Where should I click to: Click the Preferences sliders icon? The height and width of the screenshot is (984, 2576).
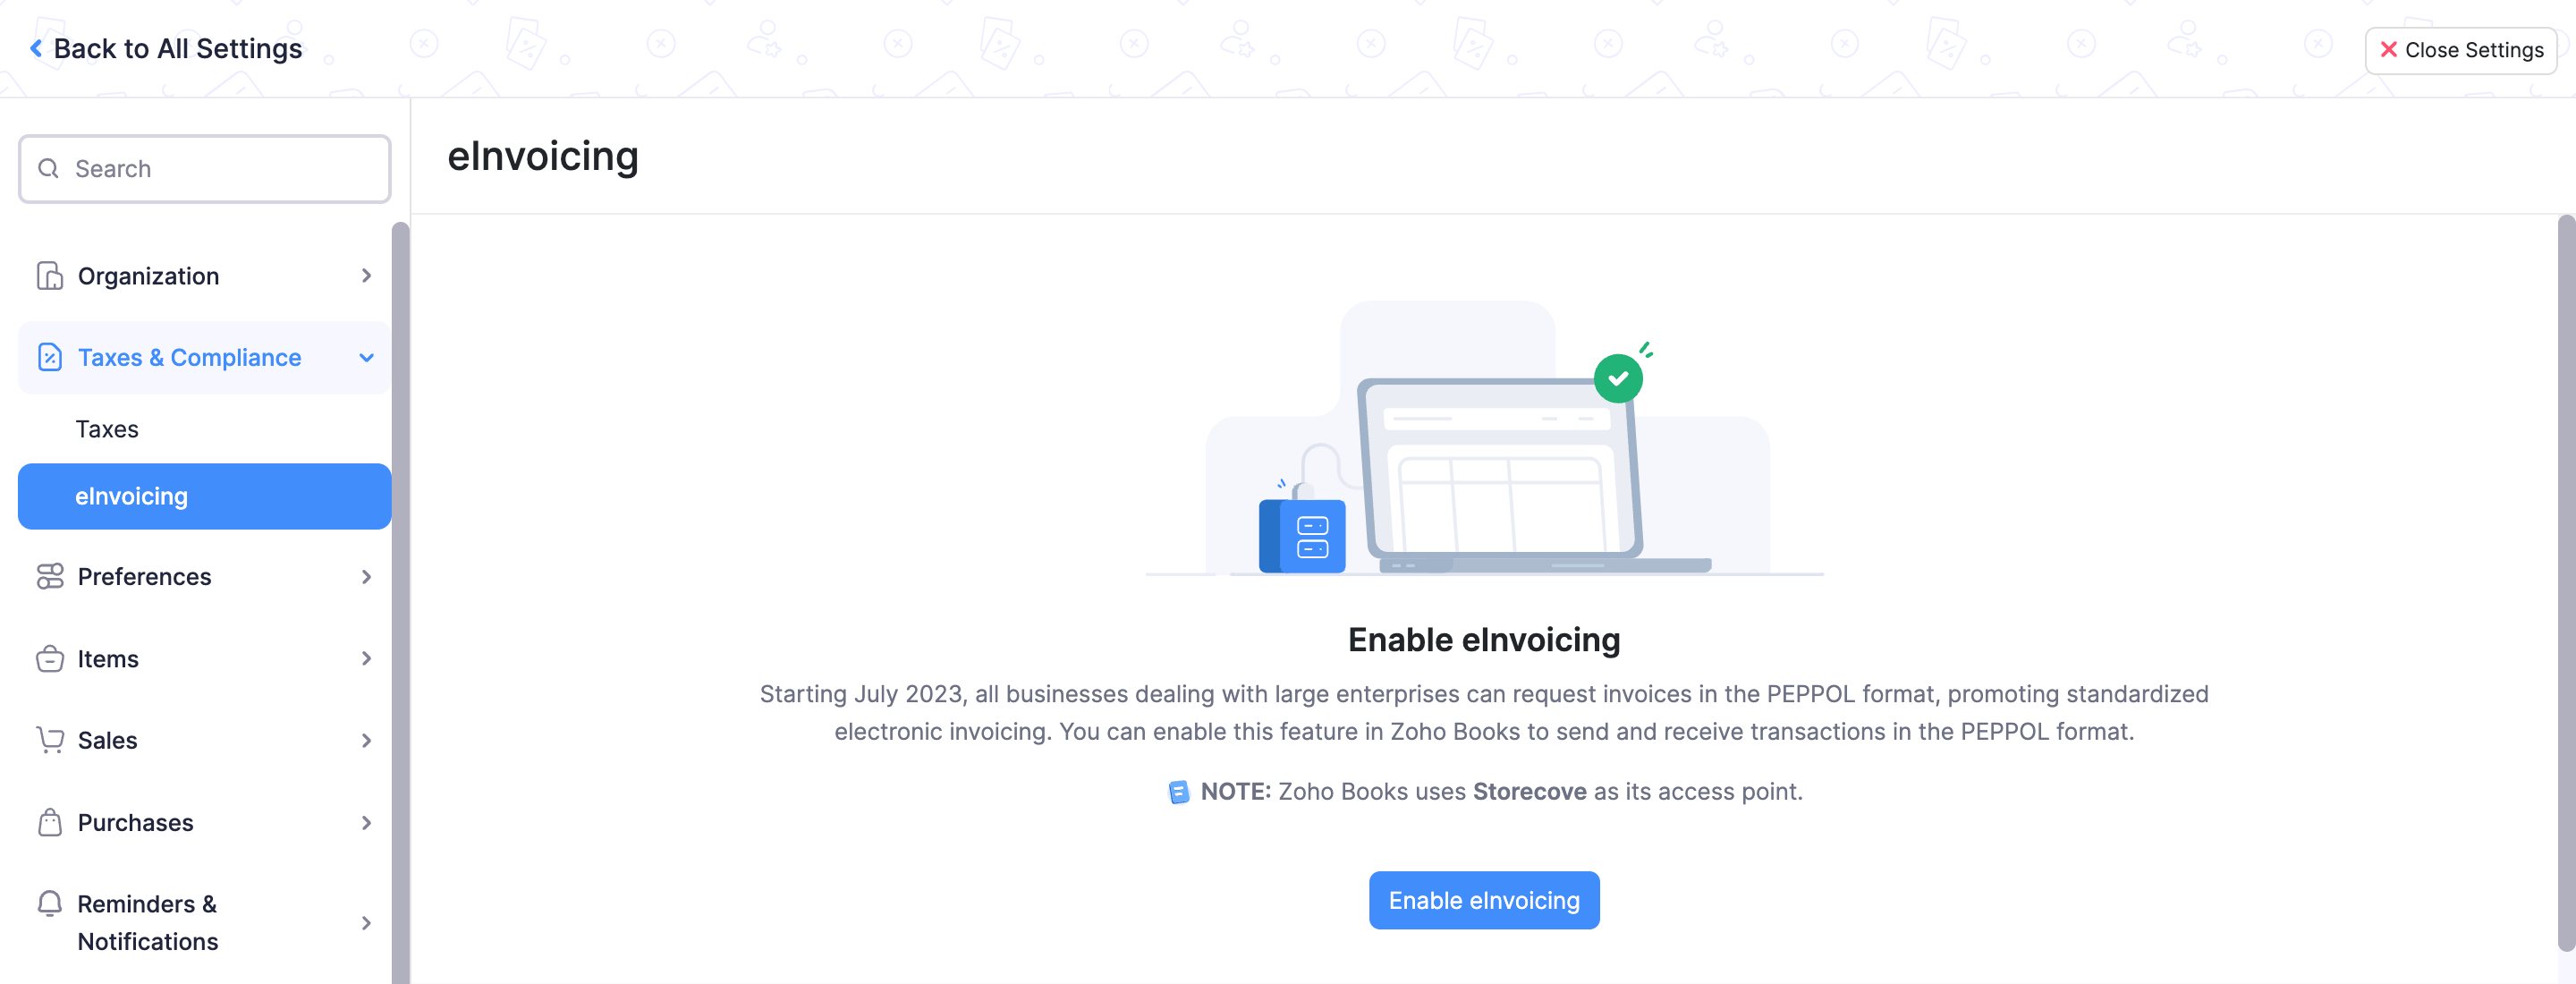tap(49, 576)
